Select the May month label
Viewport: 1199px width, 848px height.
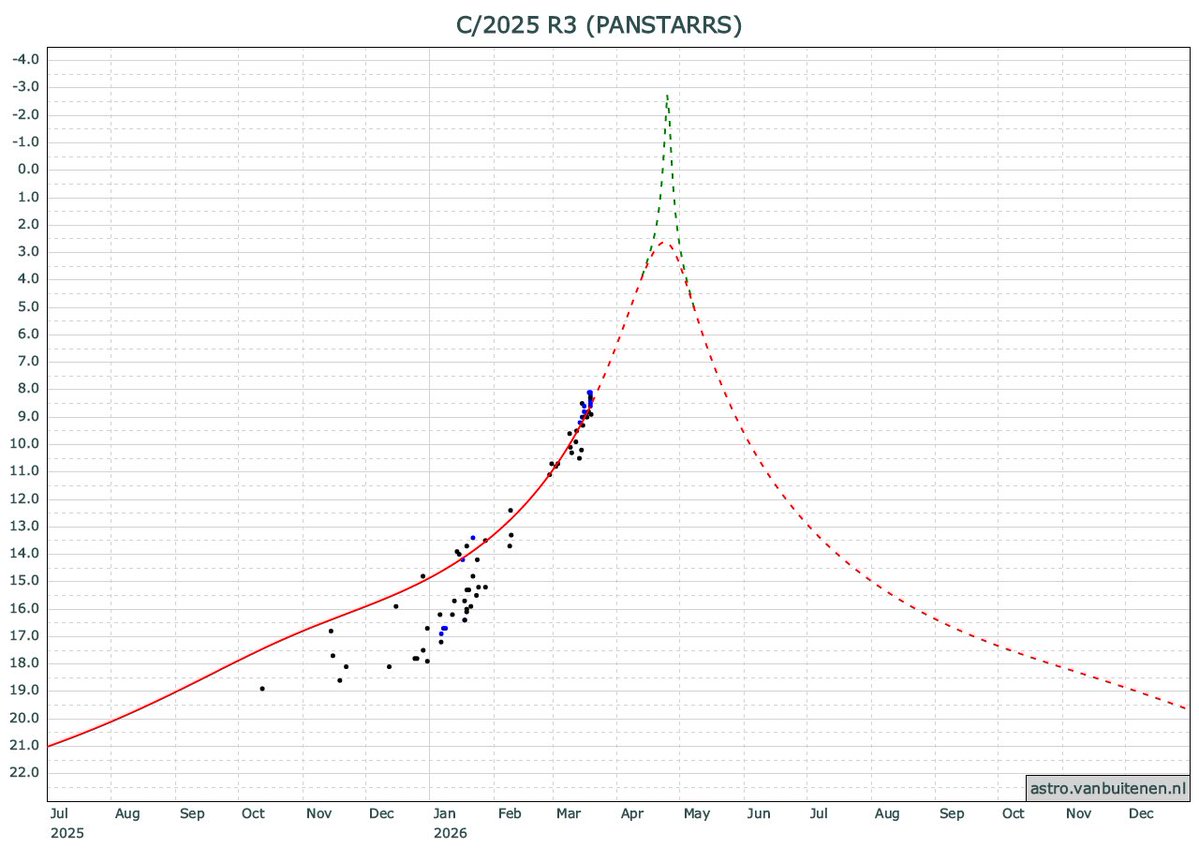point(697,814)
